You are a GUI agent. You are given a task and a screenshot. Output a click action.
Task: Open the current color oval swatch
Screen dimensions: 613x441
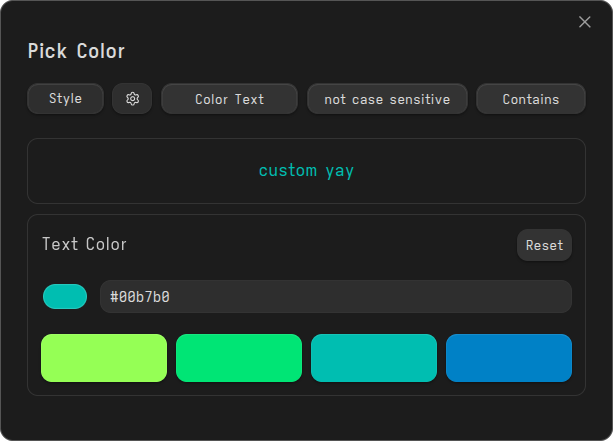pos(65,296)
